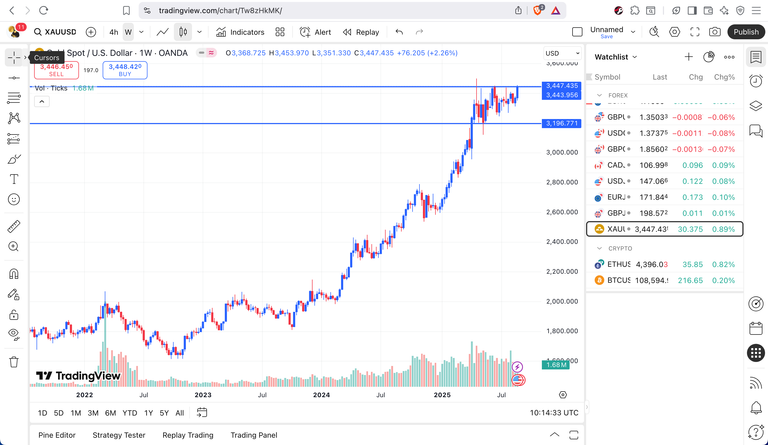Select the W weekly timeframe

pyautogui.click(x=128, y=32)
